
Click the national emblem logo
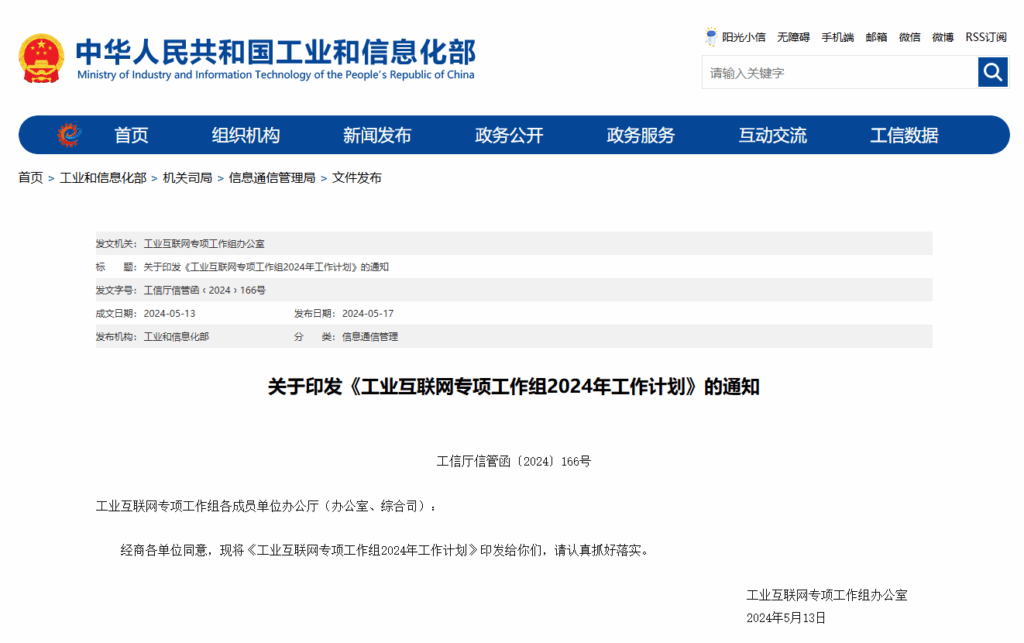tap(41, 58)
